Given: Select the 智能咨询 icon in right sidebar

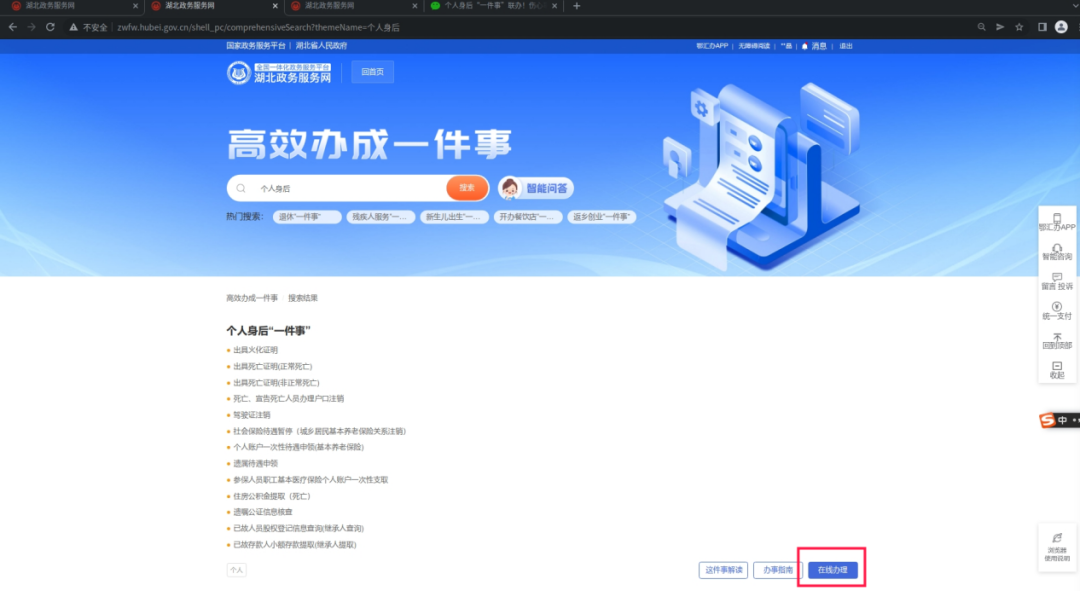Looking at the screenshot, I should pyautogui.click(x=1057, y=252).
